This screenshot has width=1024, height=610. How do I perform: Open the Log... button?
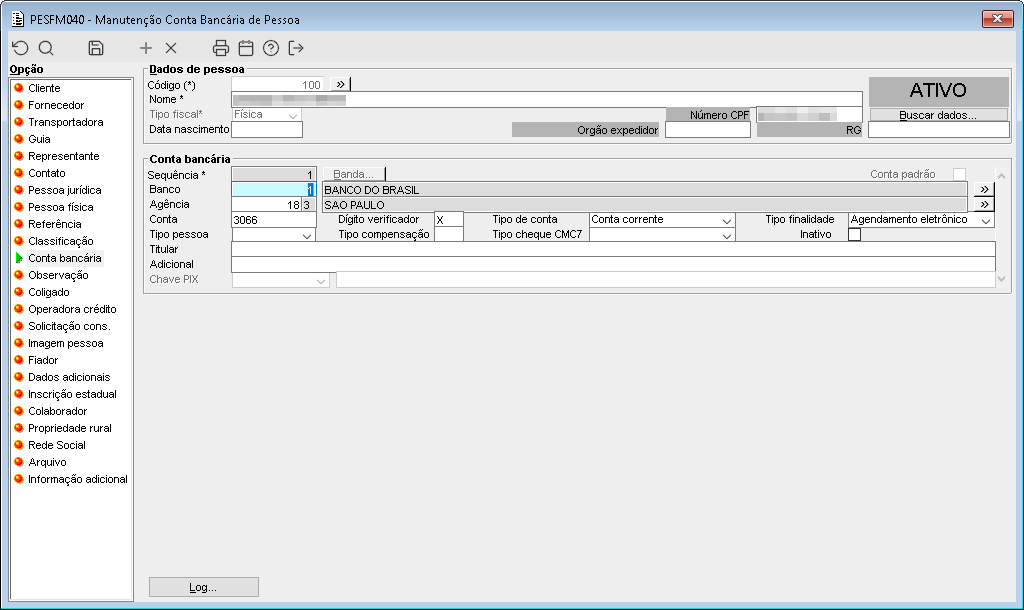click(204, 587)
